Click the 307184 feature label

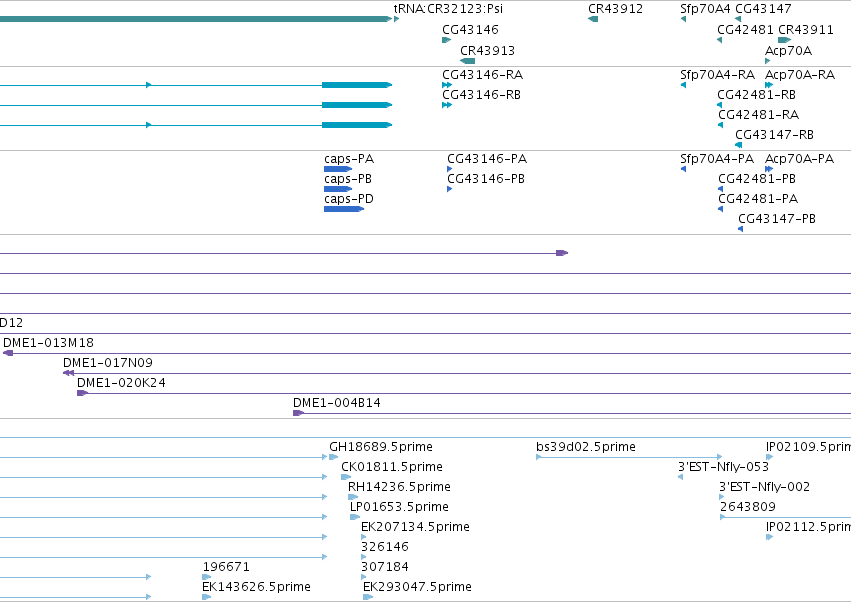[385, 567]
